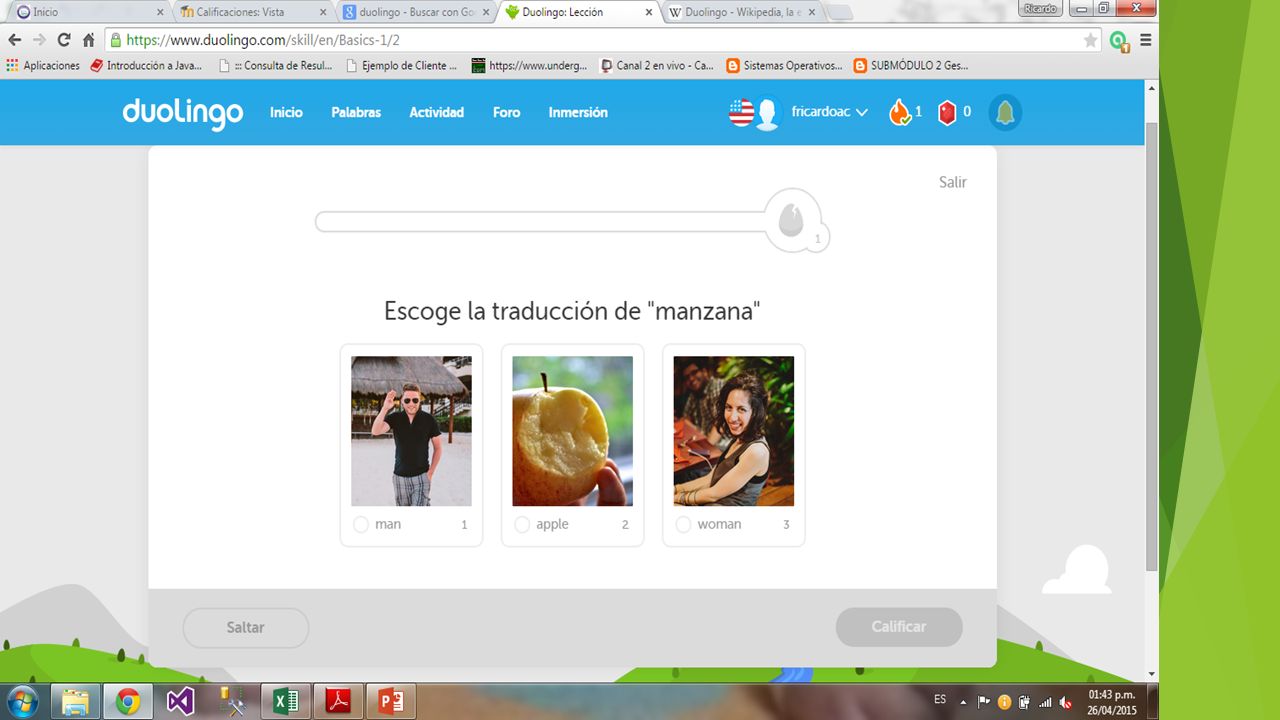This screenshot has height=720, width=1280.
Task: Go to Inicio in Duolingo nav
Action: (x=286, y=113)
